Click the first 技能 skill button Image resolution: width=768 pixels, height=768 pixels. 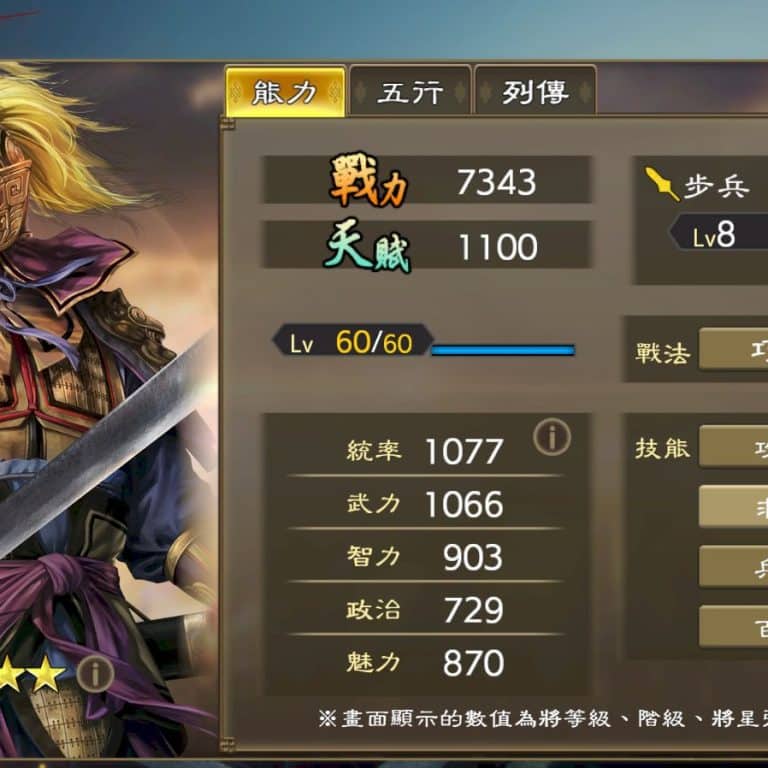pyautogui.click(x=733, y=446)
